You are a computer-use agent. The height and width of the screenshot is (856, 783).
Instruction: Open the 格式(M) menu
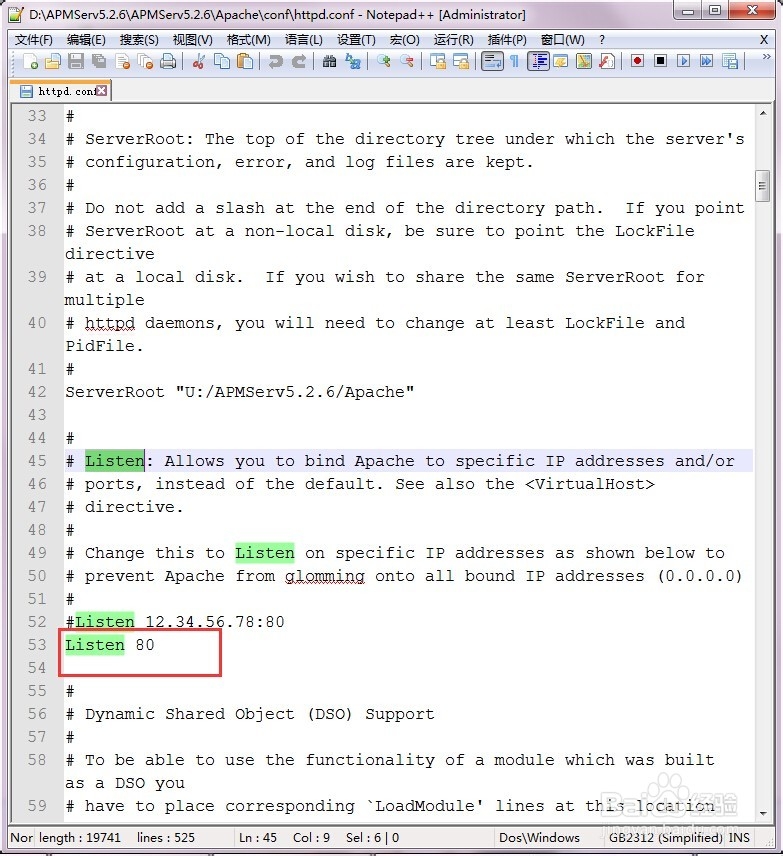pyautogui.click(x=248, y=39)
